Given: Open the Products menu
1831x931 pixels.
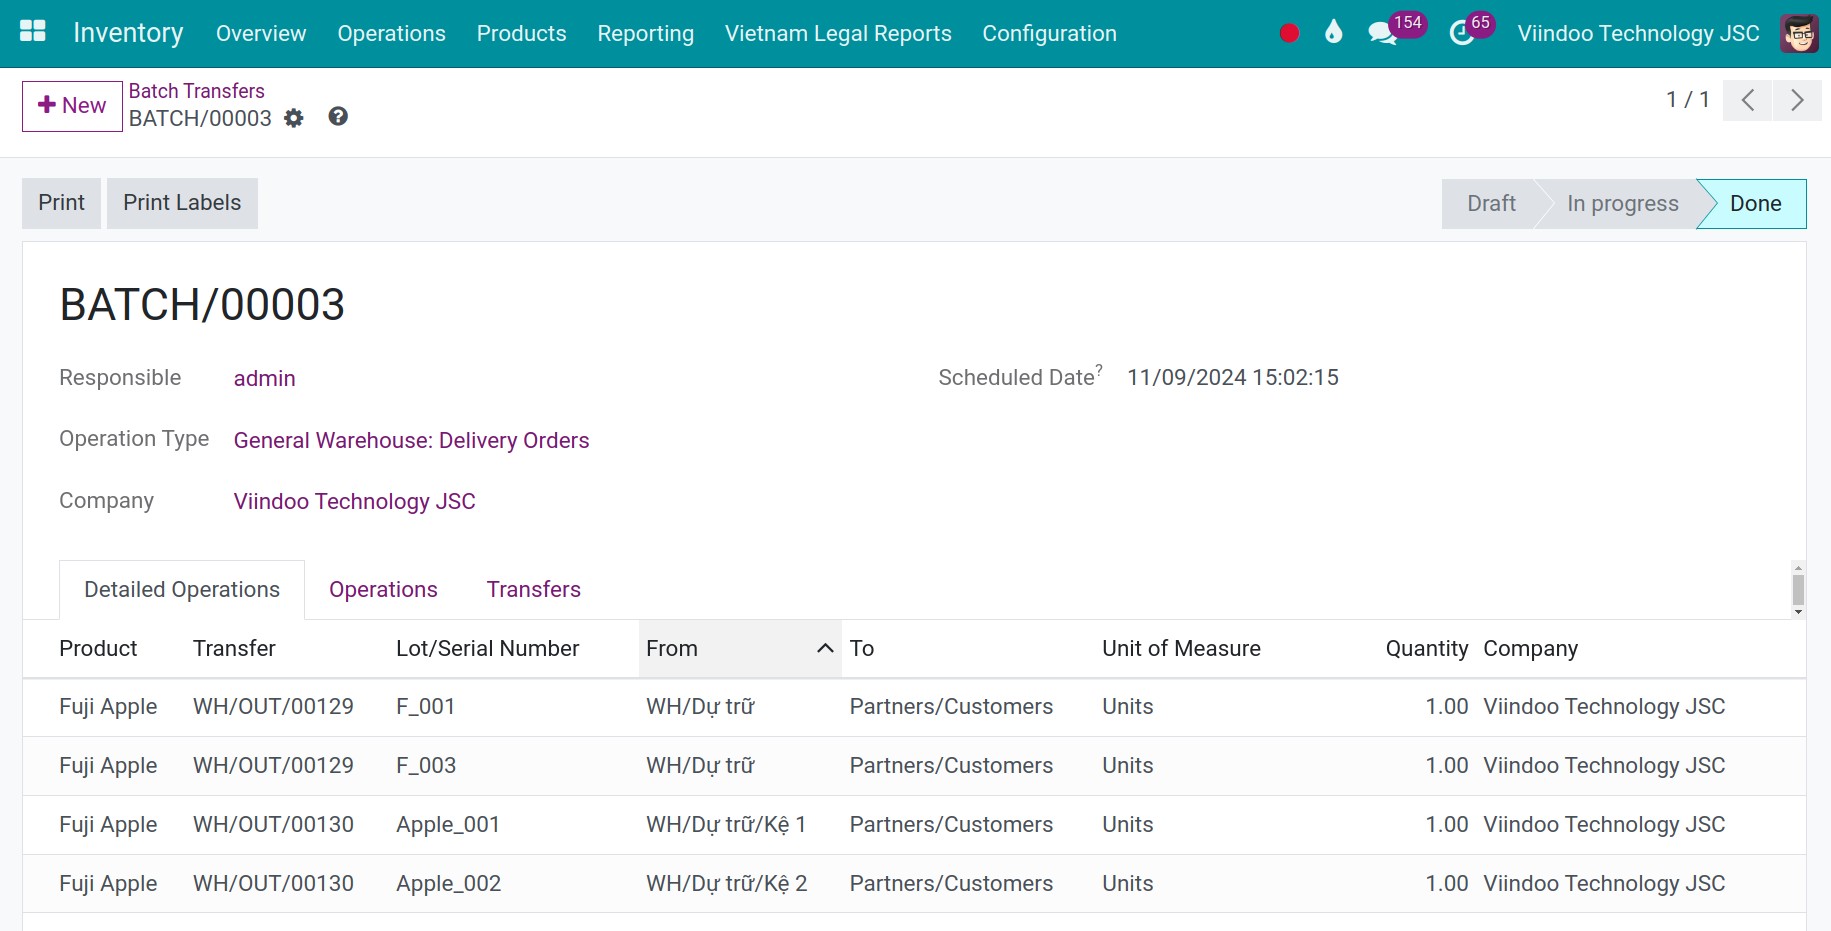Looking at the screenshot, I should tap(521, 33).
